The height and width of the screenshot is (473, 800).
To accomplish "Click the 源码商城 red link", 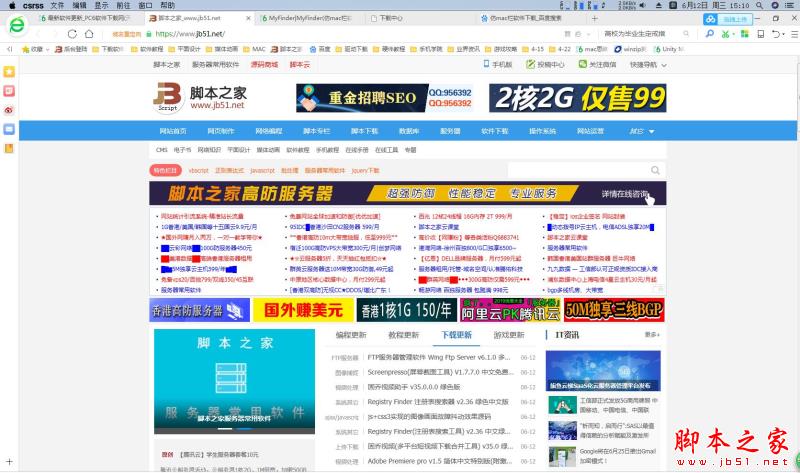I will click(264, 65).
